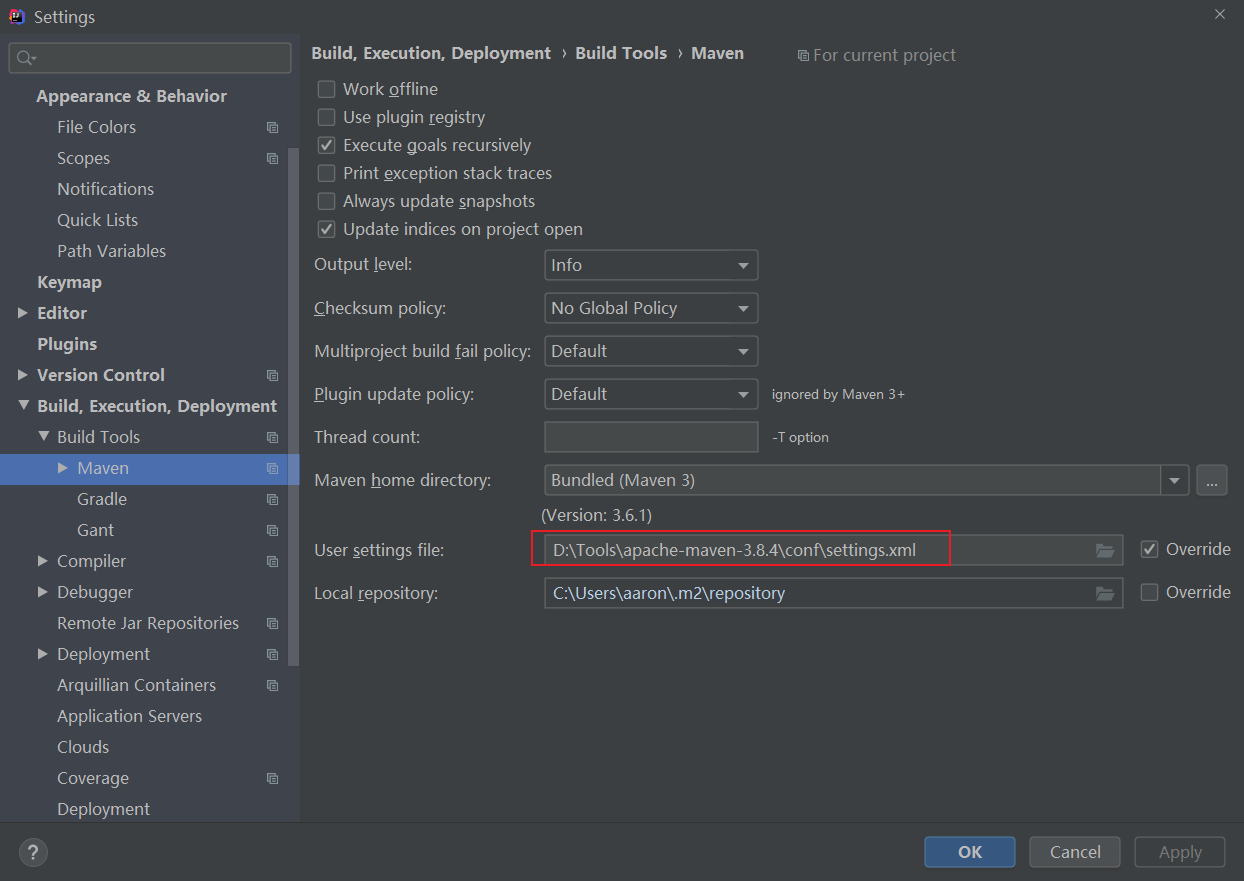This screenshot has height=881, width=1244.
Task: Click the Cancel button
Action: coord(1075,852)
